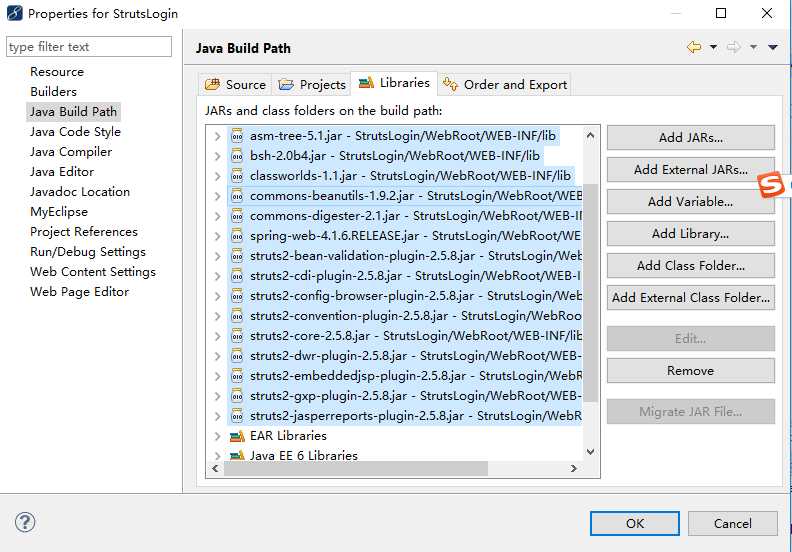Image resolution: width=792 pixels, height=552 pixels.
Task: Select Resource in the properties tree
Action: point(57,72)
